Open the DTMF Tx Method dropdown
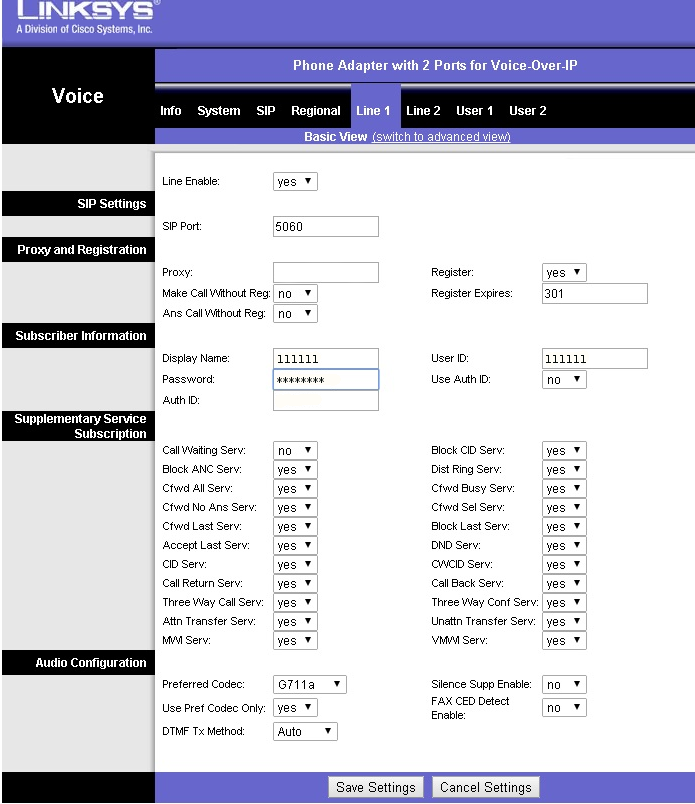This screenshot has width=695, height=804. 305,732
